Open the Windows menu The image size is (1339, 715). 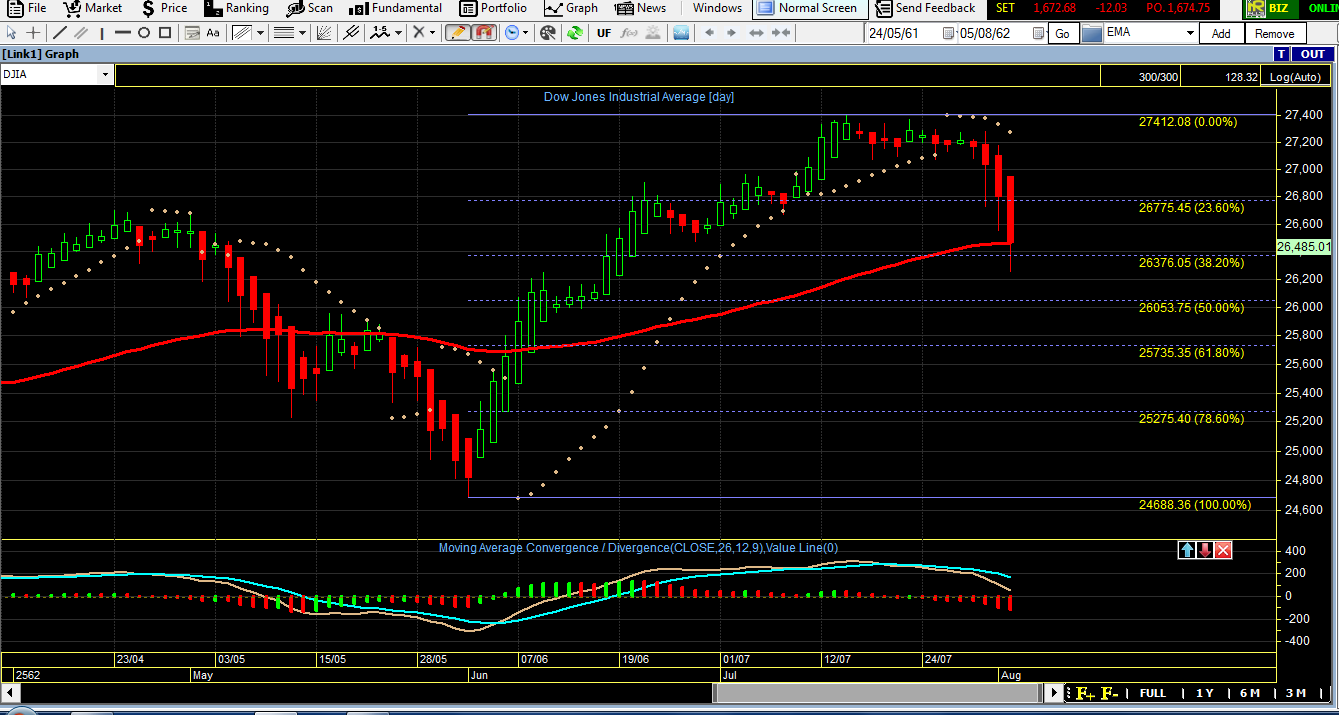click(717, 8)
